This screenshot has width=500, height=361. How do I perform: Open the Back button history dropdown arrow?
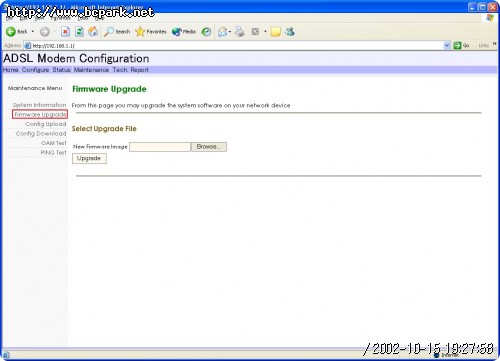pos(33,32)
